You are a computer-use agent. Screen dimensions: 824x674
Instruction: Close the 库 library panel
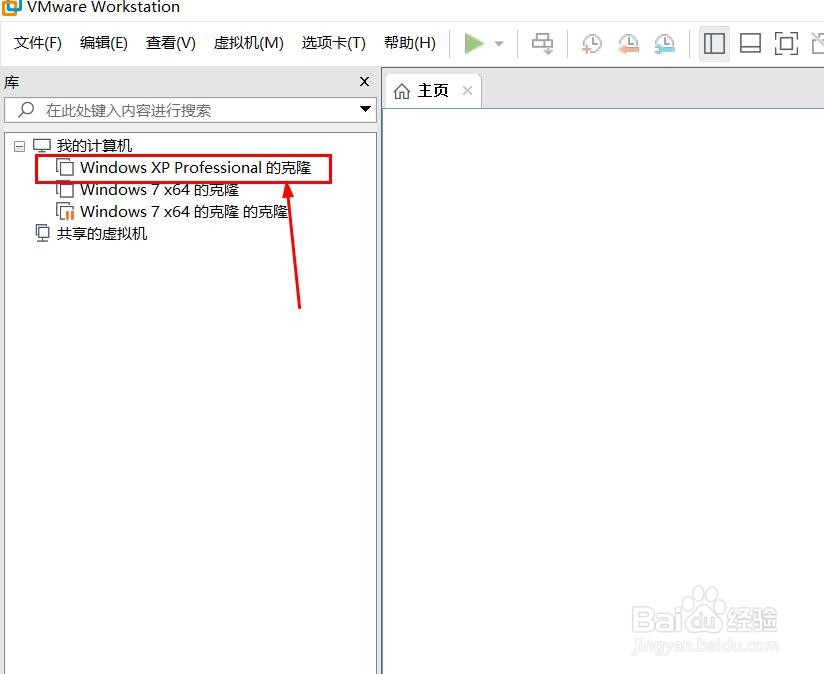click(x=364, y=81)
